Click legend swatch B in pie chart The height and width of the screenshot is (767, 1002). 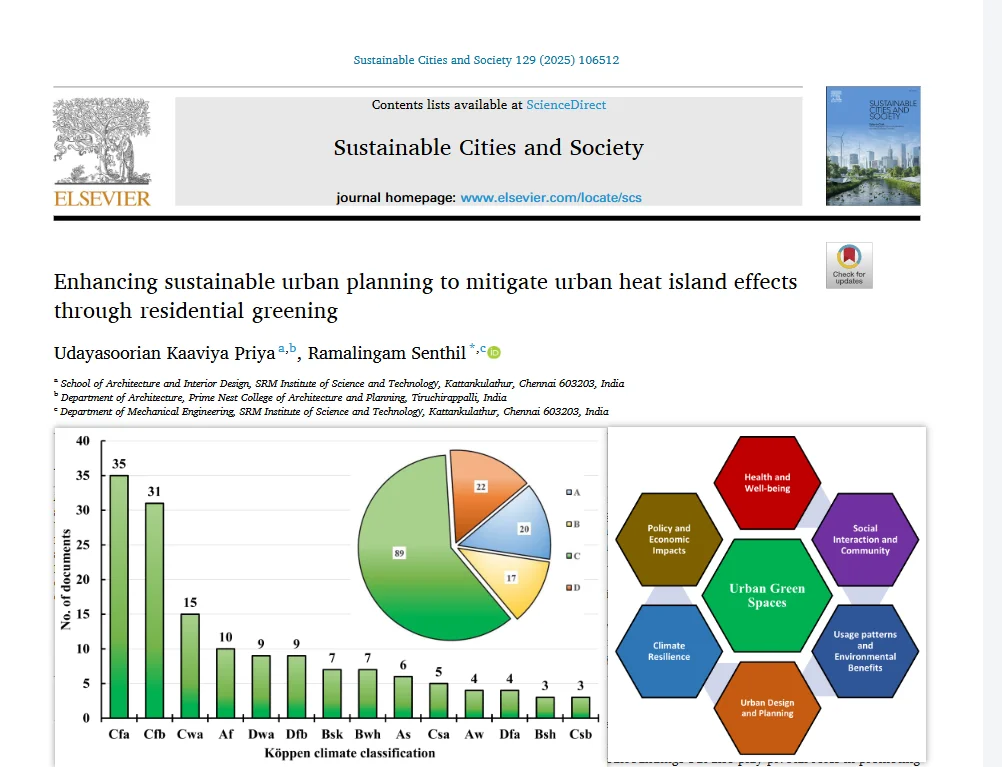tap(569, 524)
